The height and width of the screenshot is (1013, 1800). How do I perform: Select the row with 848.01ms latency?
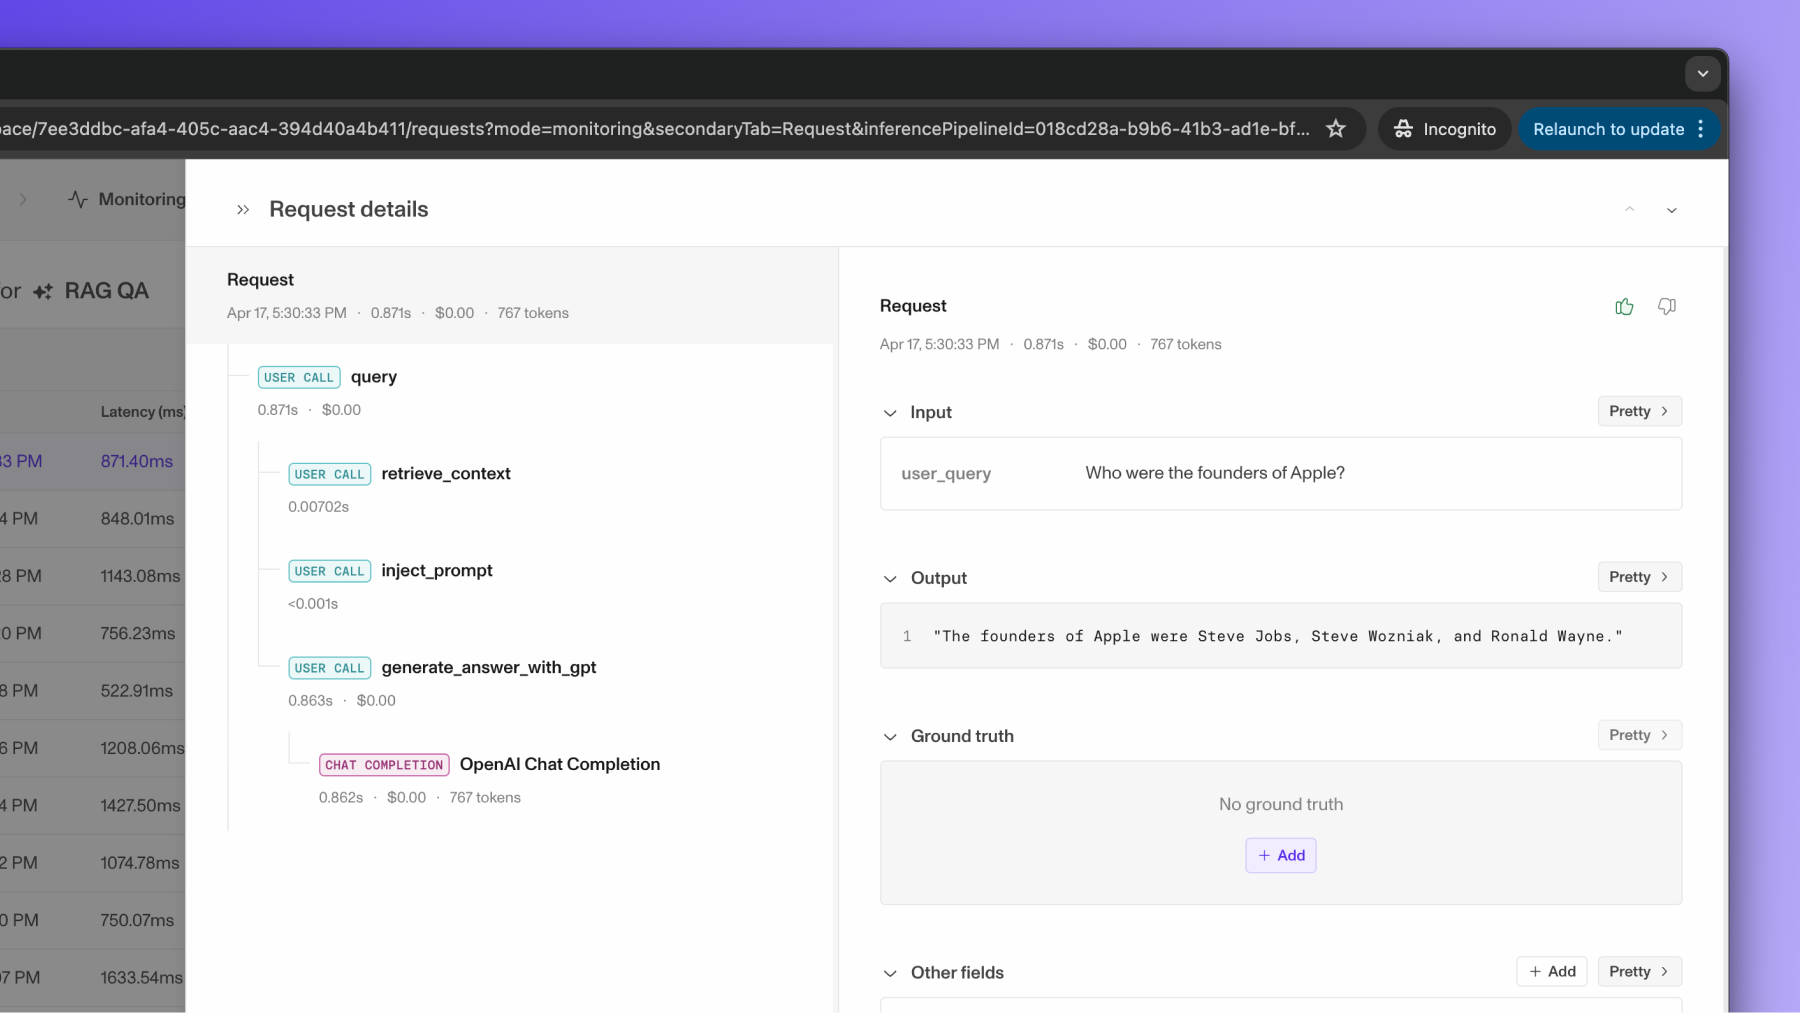click(x=93, y=519)
